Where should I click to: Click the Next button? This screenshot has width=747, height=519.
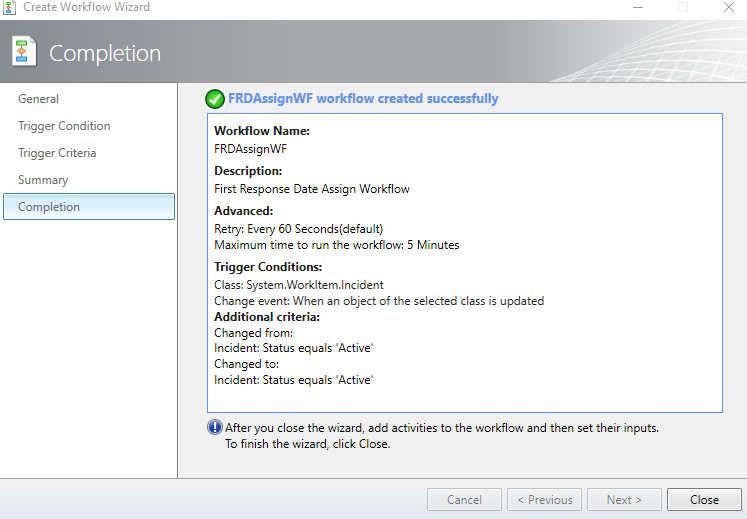(x=624, y=499)
